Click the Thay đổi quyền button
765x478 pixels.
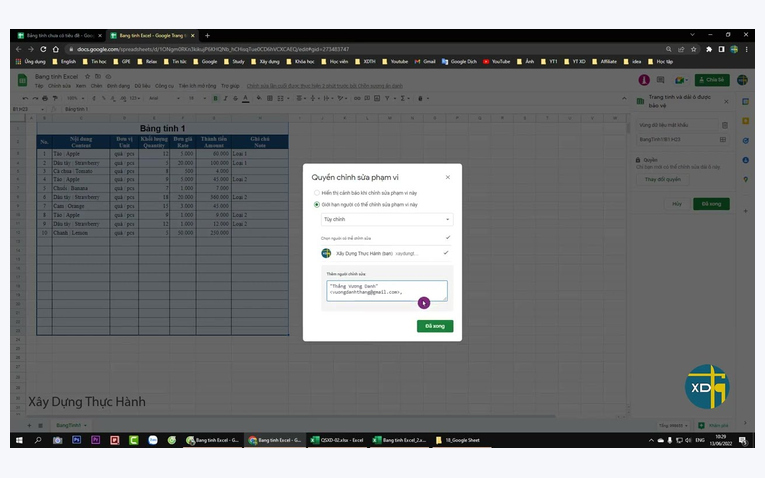click(x=662, y=179)
